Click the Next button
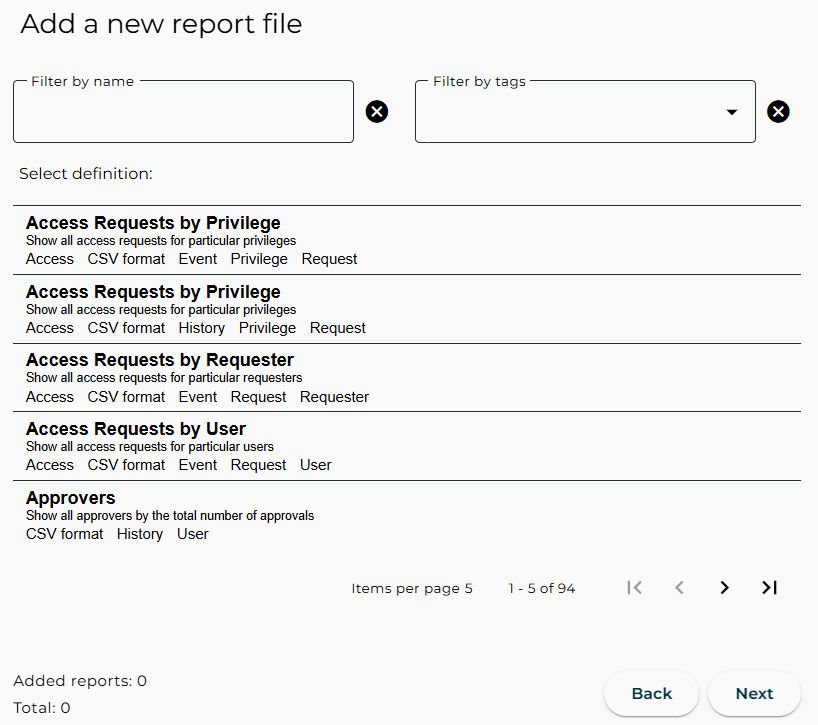Viewport: 818px width, 725px height. pyautogui.click(x=754, y=693)
